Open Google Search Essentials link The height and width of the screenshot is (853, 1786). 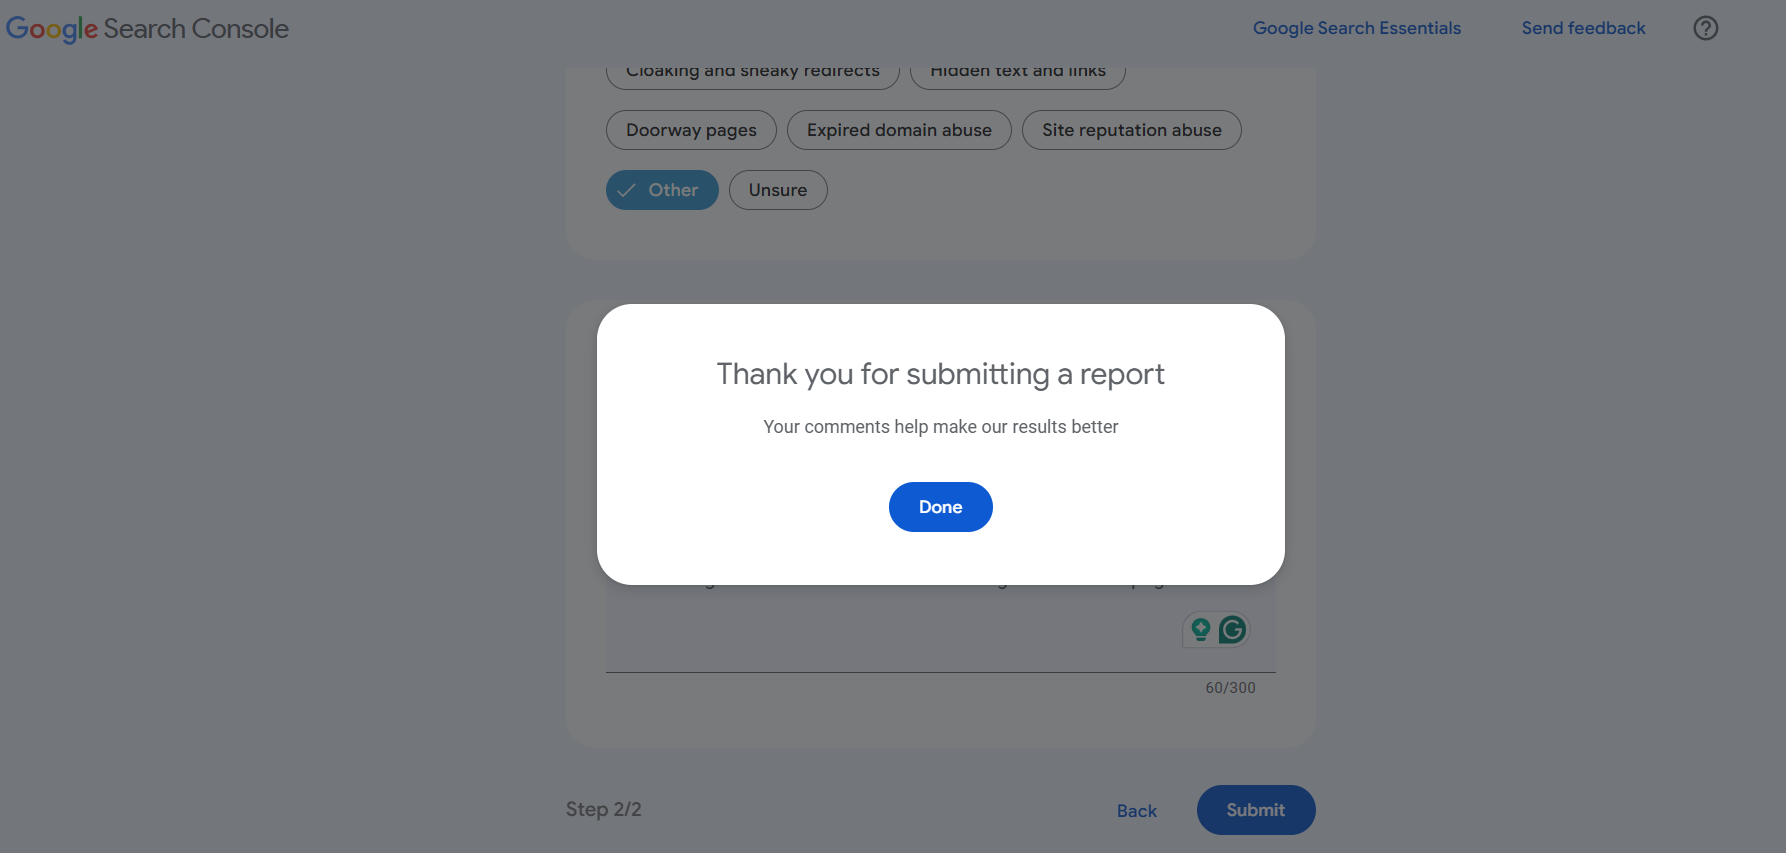pyautogui.click(x=1357, y=28)
